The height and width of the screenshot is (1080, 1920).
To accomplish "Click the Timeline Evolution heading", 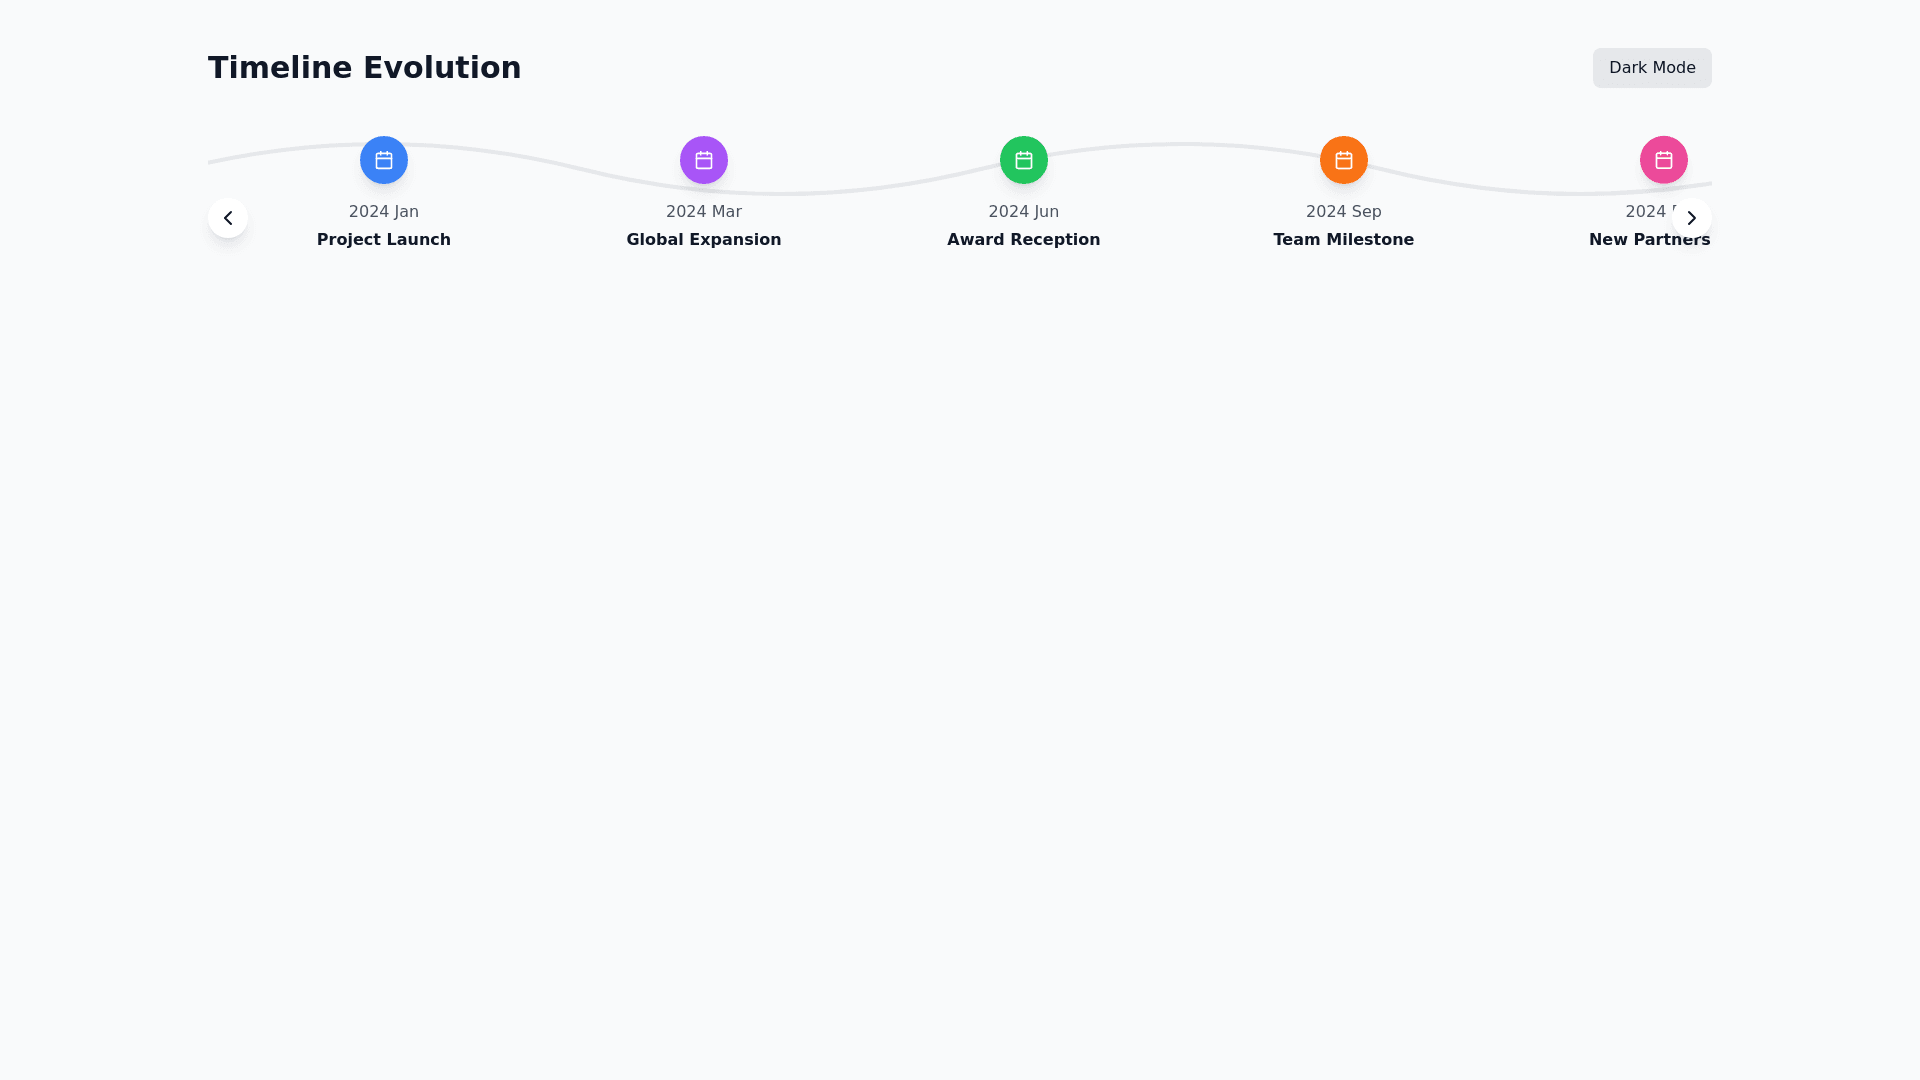I will [364, 68].
